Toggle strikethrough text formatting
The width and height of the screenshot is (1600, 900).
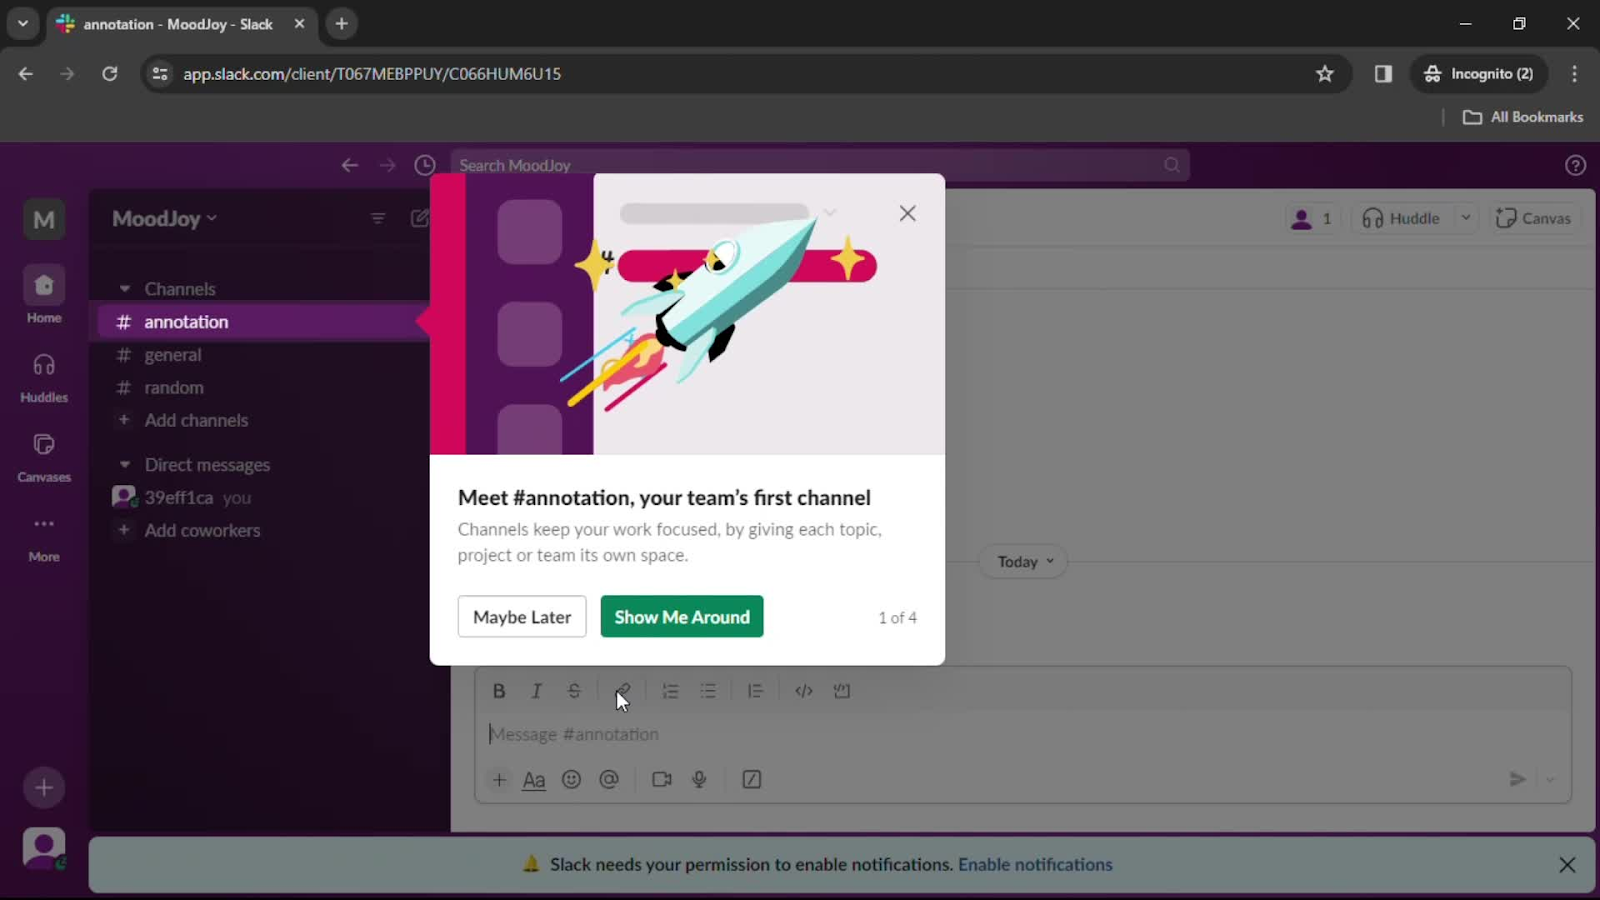click(x=574, y=691)
